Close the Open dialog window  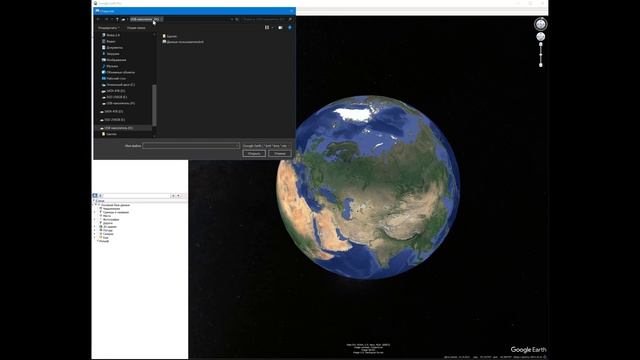(x=291, y=11)
